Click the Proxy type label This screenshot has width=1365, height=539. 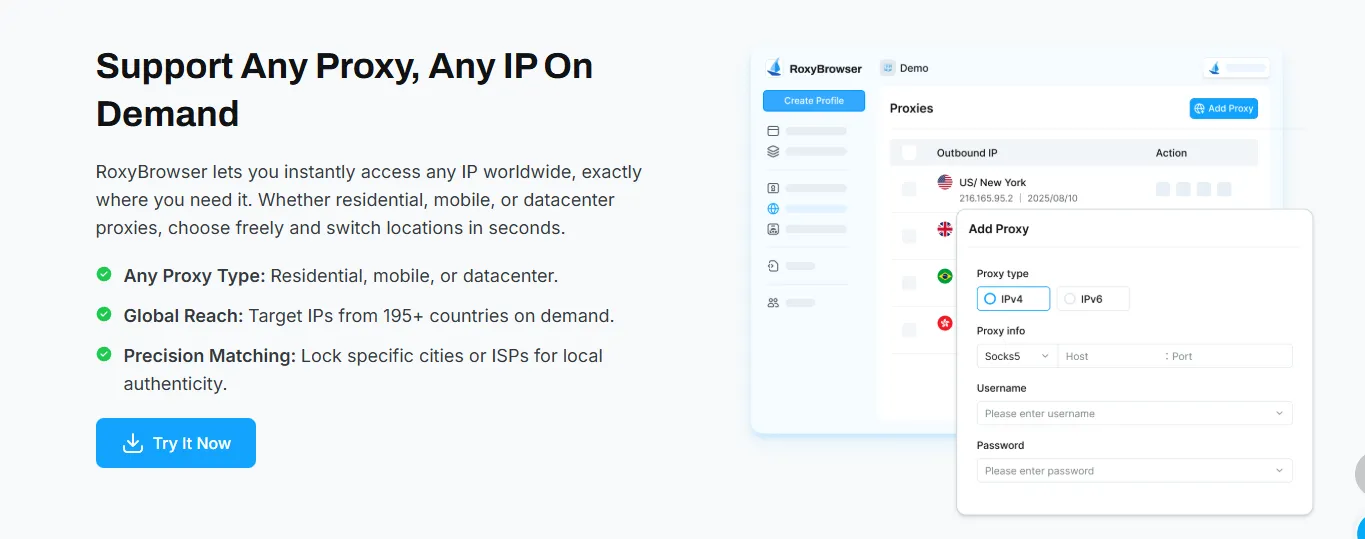point(1002,273)
